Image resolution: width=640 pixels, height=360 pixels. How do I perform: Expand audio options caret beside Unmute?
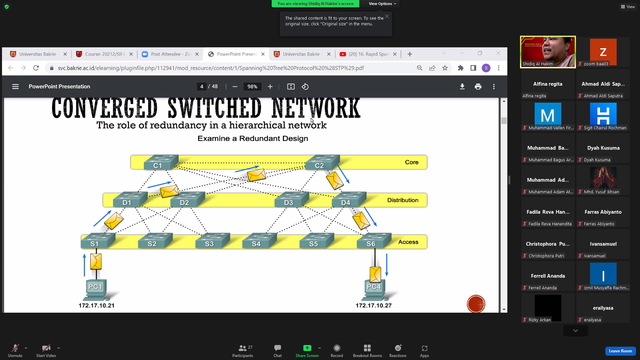click(26, 348)
